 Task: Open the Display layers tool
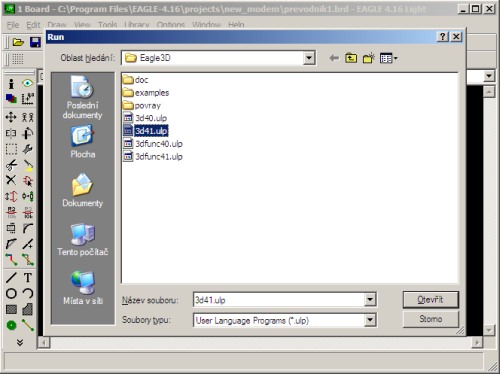point(11,99)
